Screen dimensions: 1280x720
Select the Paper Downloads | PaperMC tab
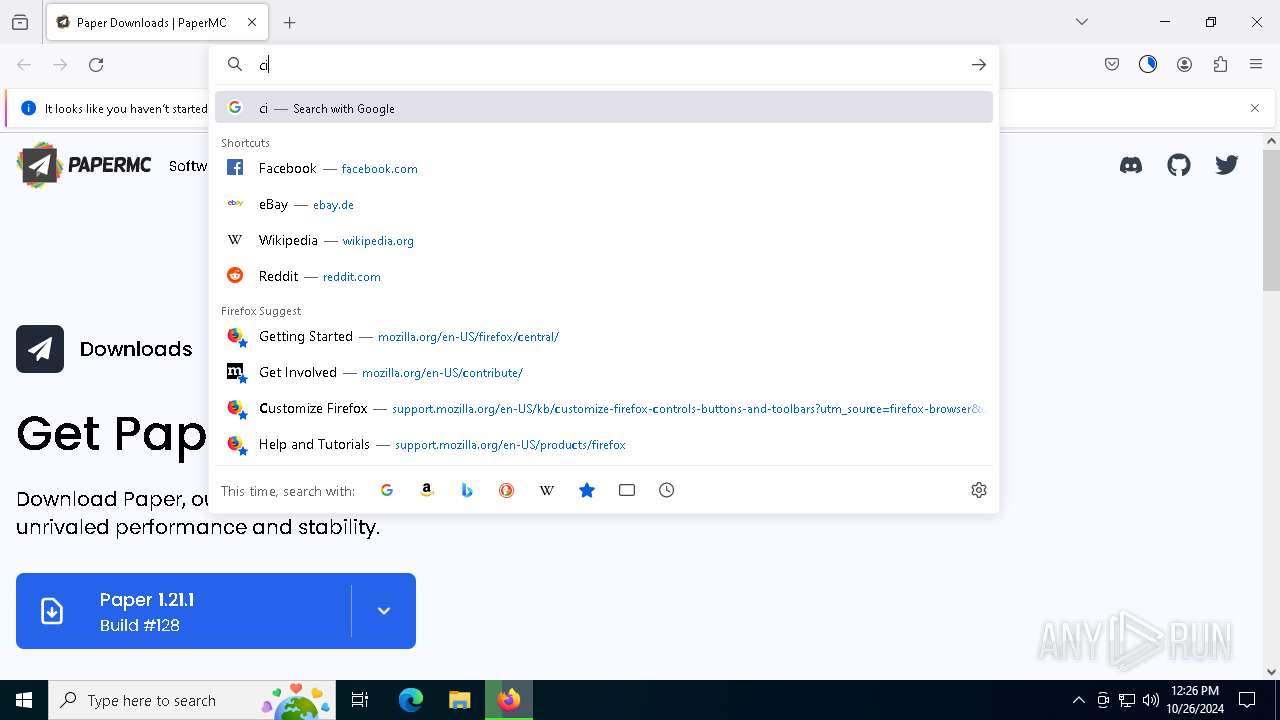click(157, 22)
